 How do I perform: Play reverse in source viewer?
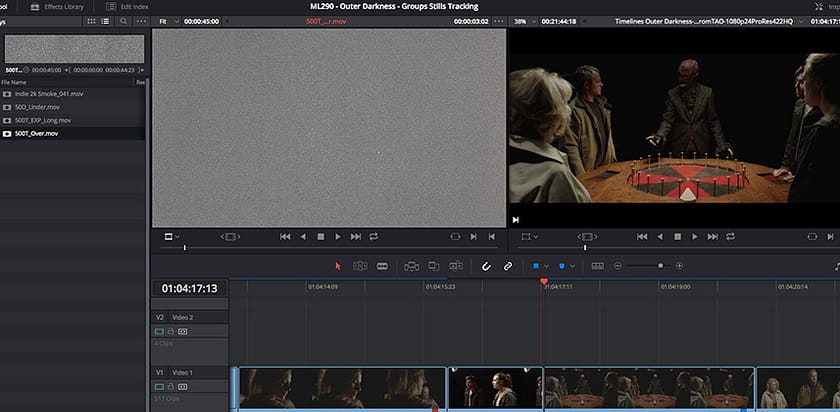pos(303,236)
